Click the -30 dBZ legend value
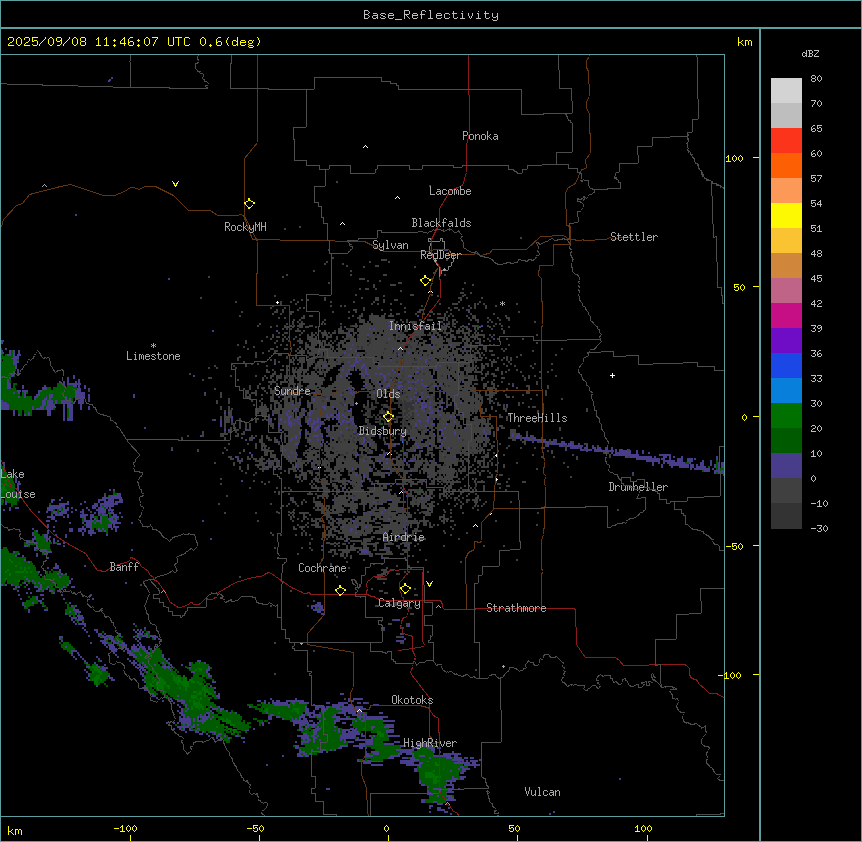 (819, 528)
